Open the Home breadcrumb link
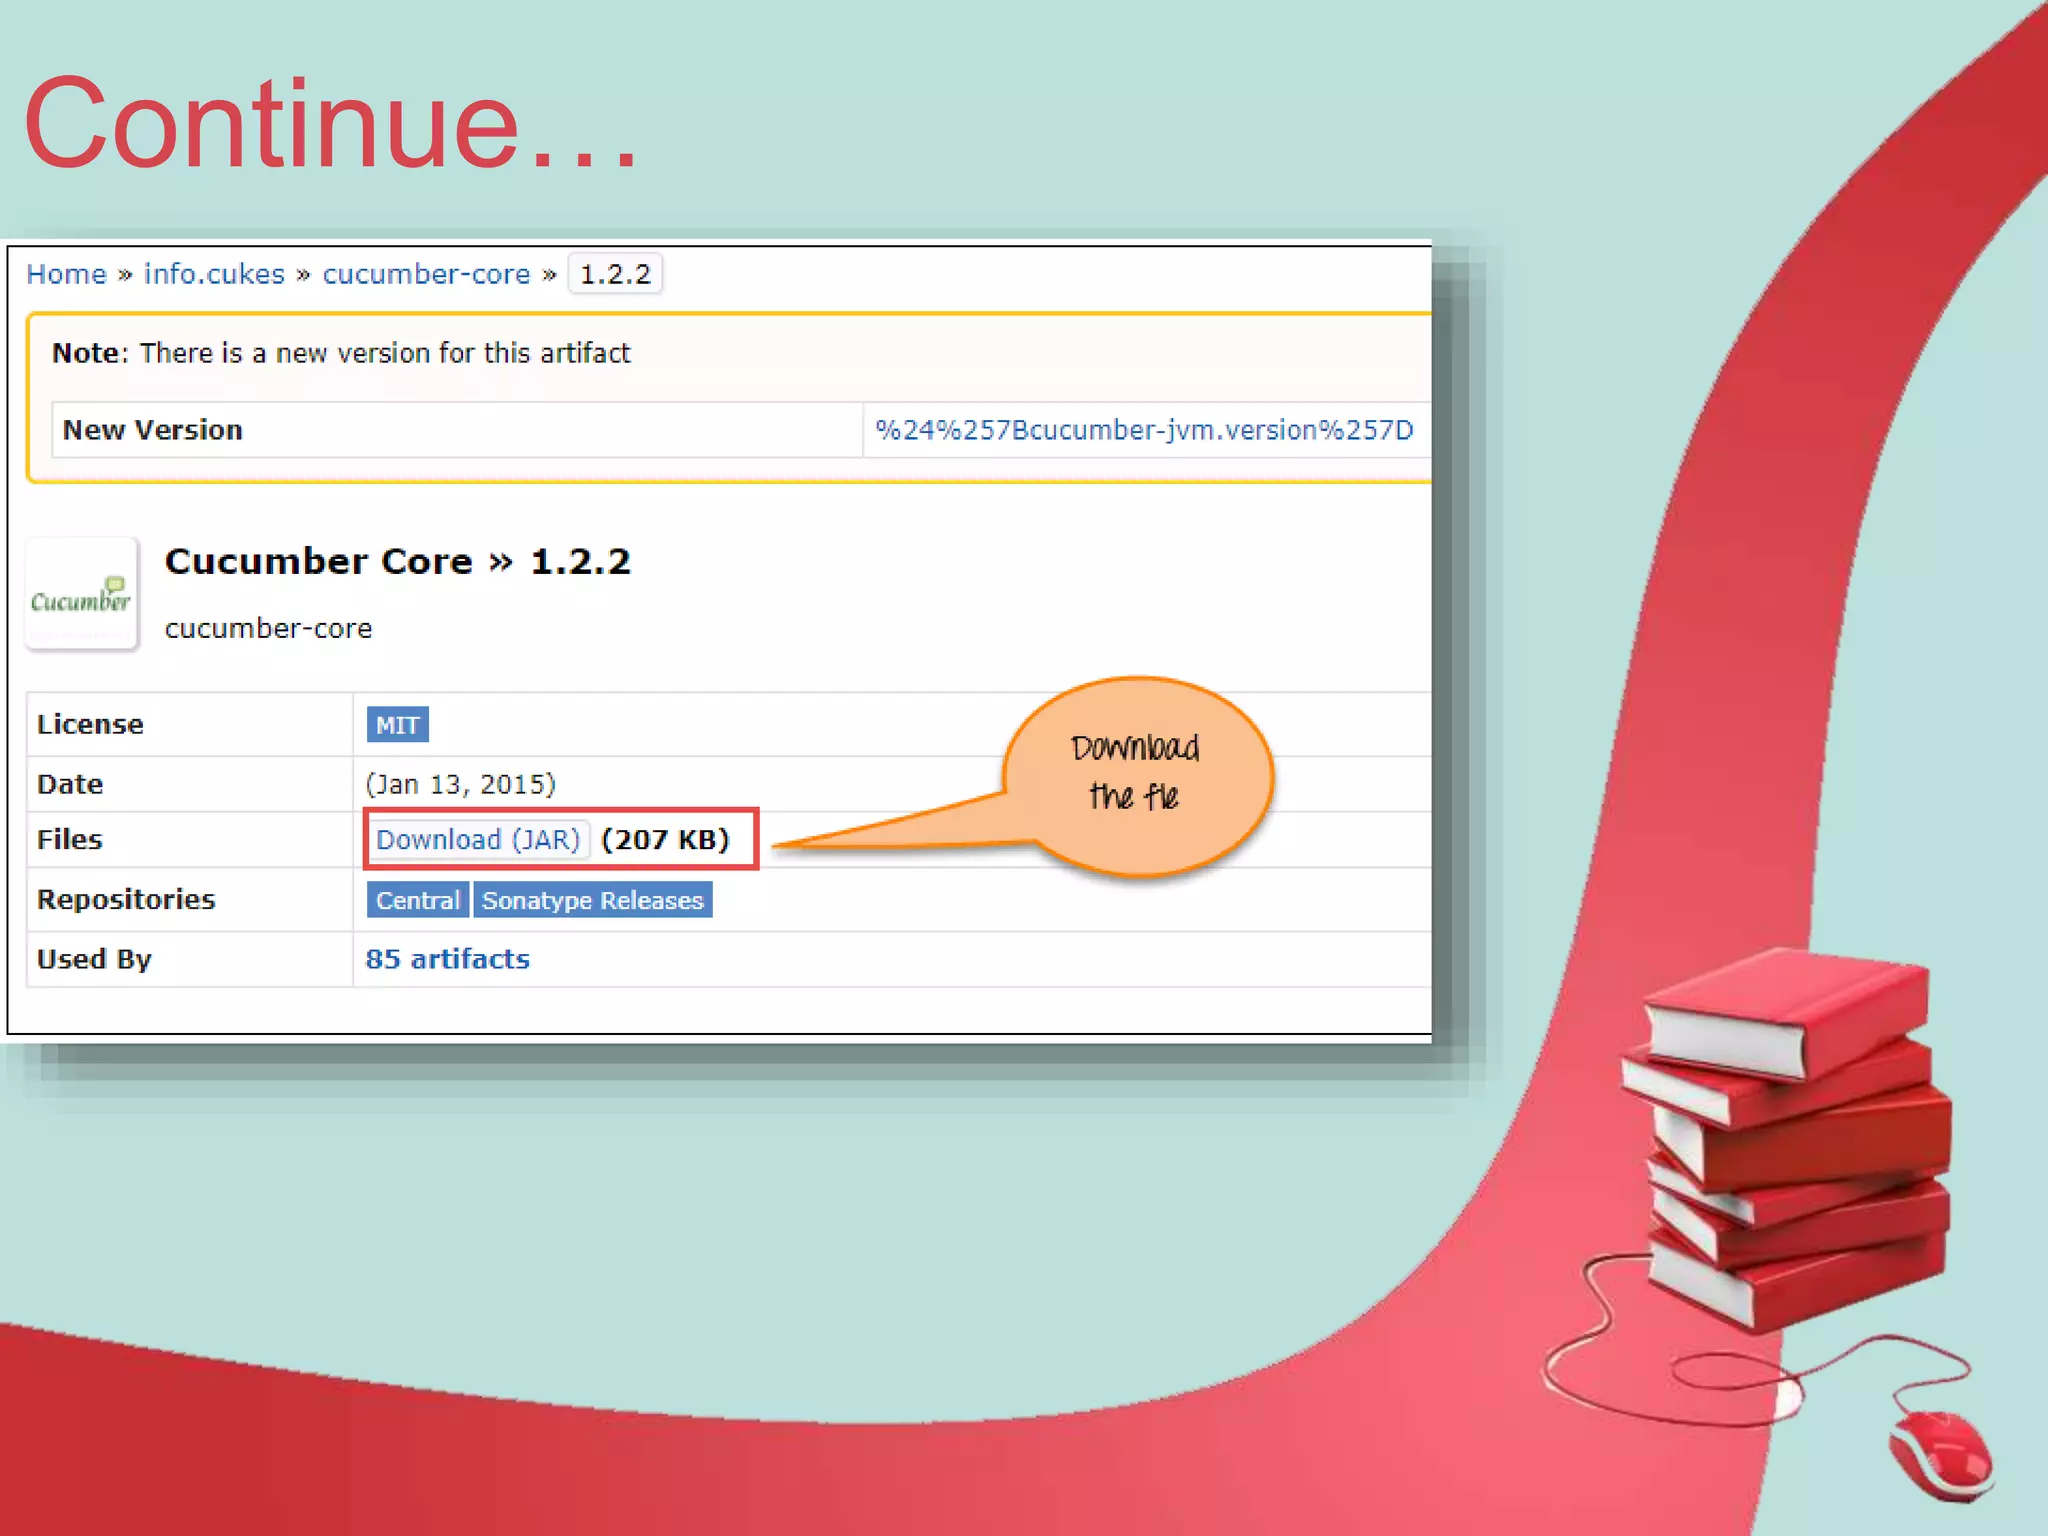Viewport: 2048px width, 1536px height. pos(66,274)
